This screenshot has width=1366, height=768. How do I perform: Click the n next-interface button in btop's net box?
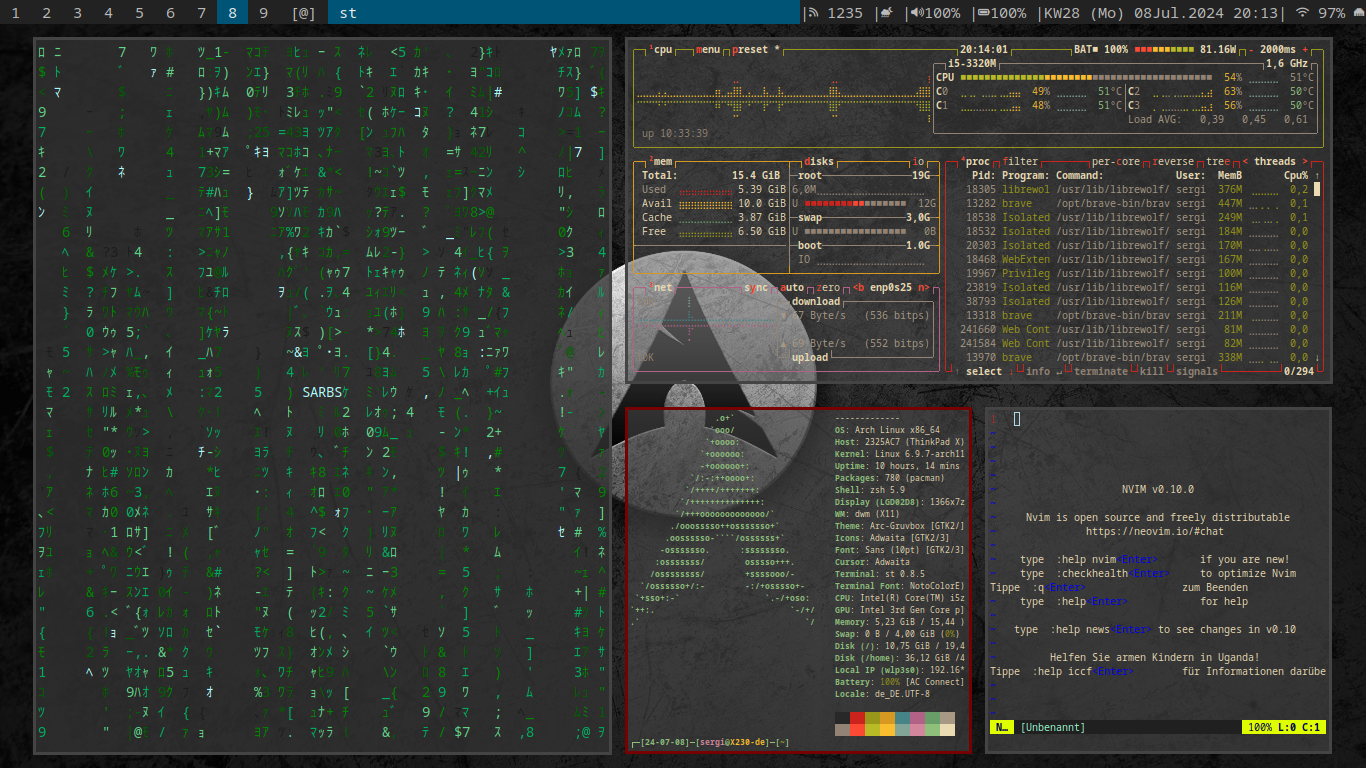pyautogui.click(x=923, y=287)
